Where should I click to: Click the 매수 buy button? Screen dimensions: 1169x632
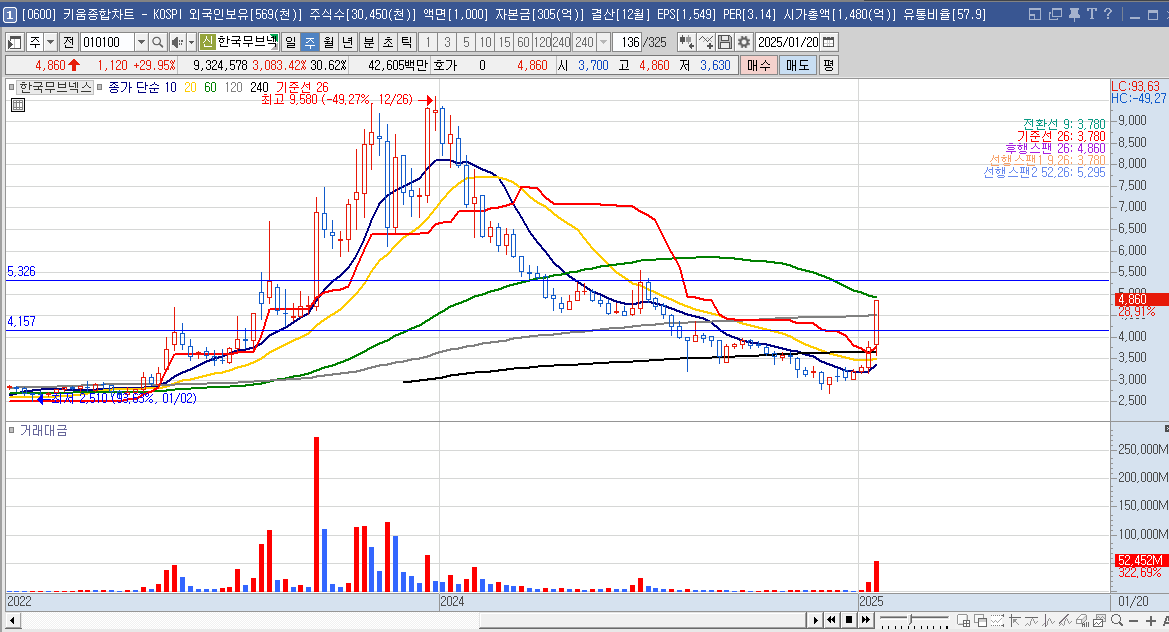click(x=758, y=66)
